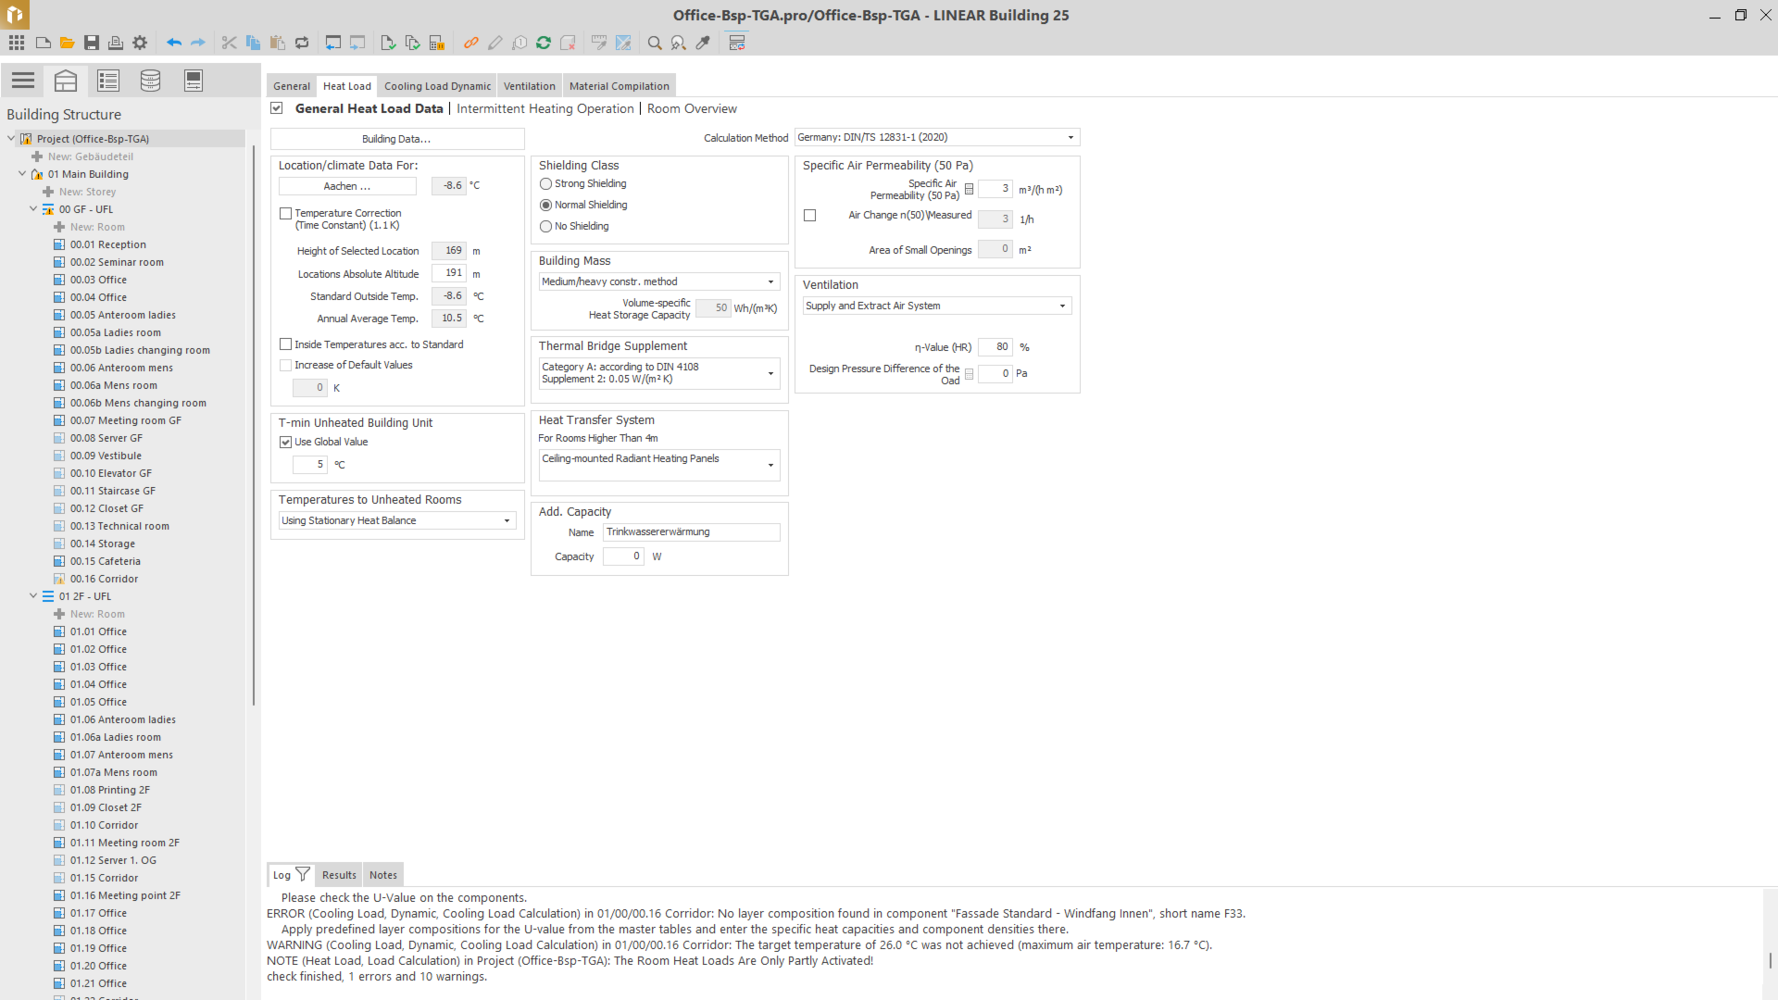1778x1000 pixels.
Task: Click the calculator building icon
Action: pos(437,43)
